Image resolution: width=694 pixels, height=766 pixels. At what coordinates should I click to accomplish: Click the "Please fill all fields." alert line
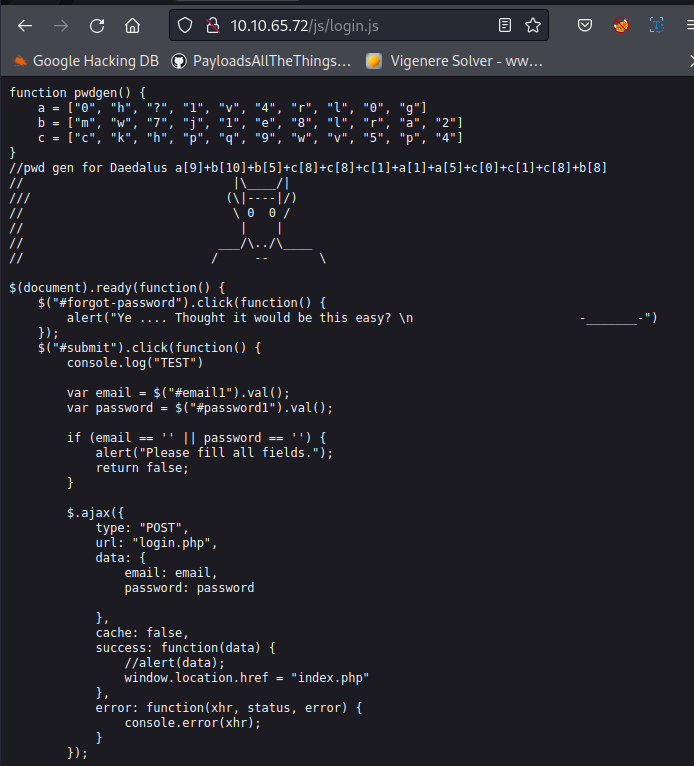coord(213,452)
